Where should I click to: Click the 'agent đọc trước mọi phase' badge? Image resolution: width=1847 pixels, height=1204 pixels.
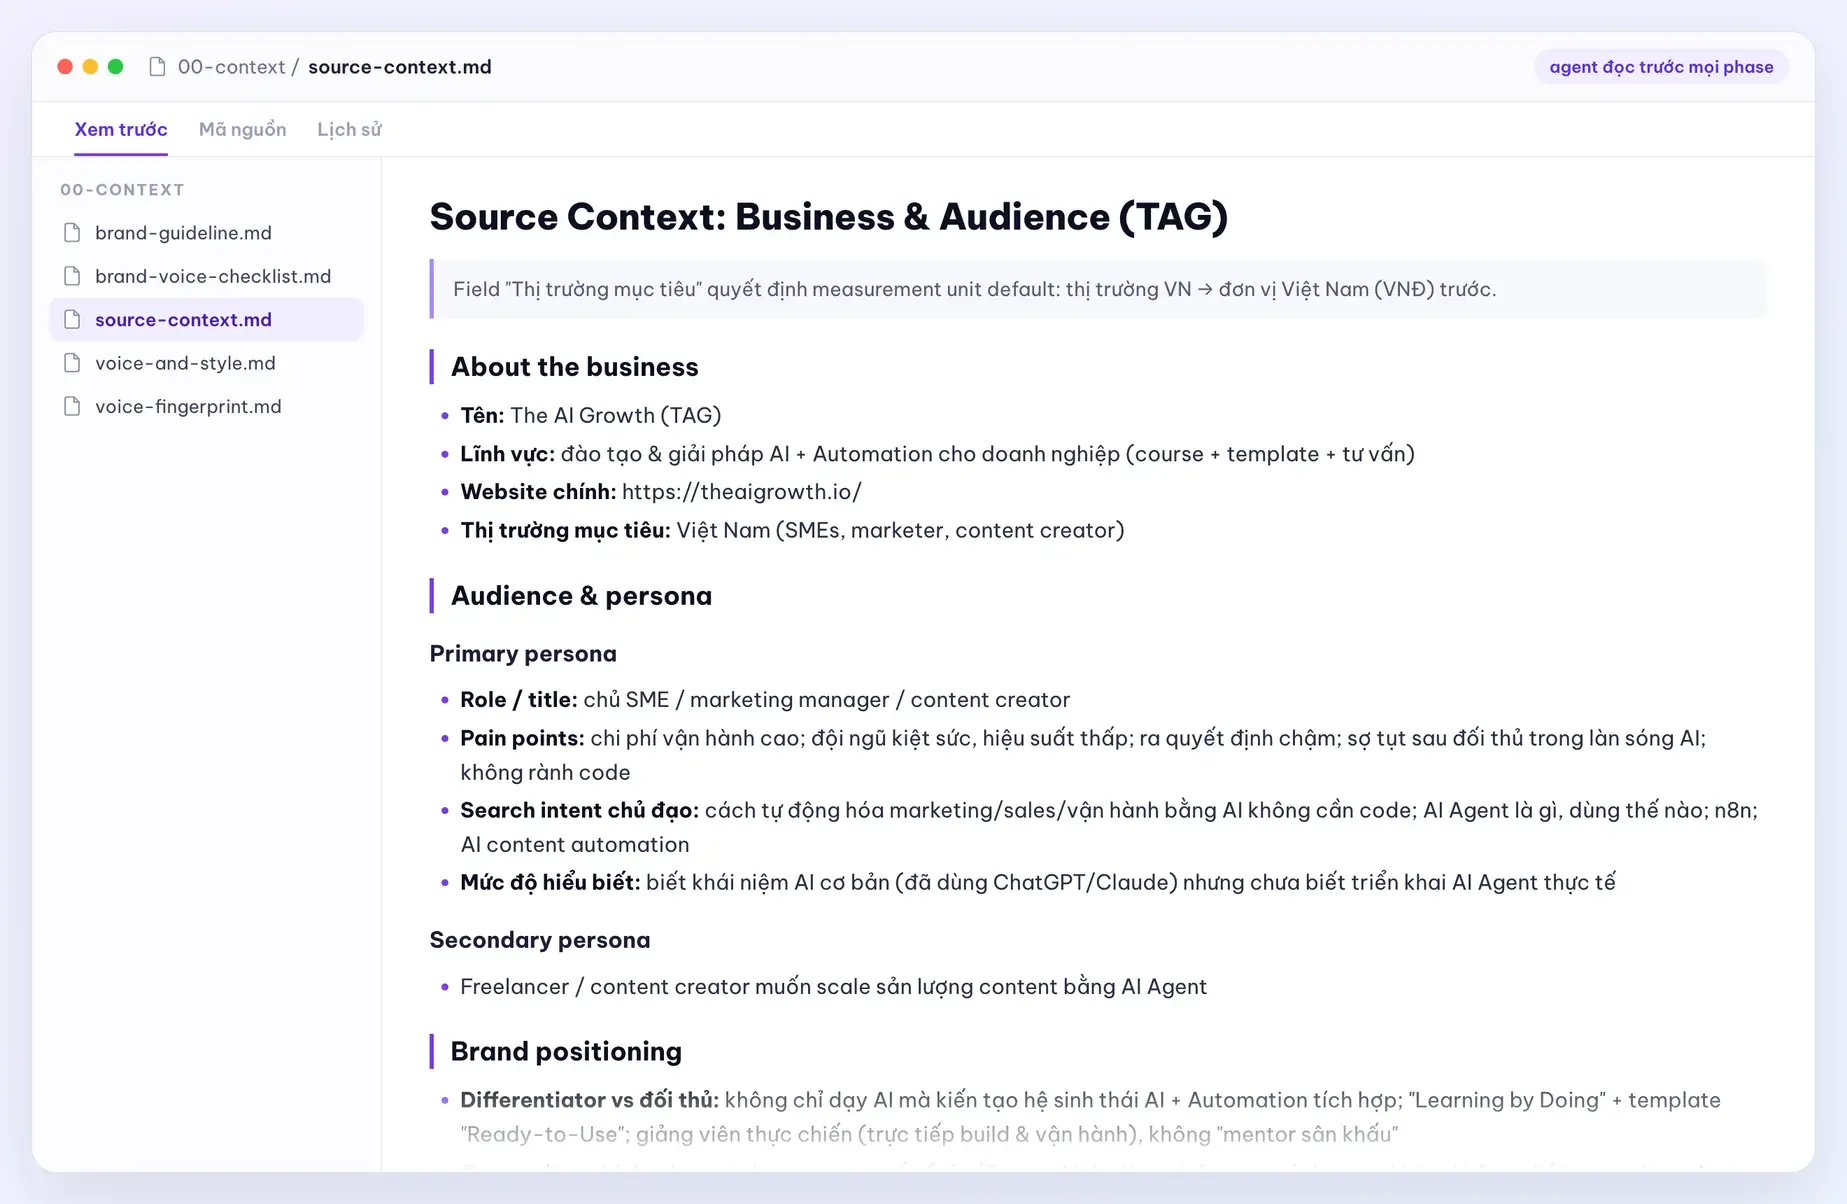point(1661,67)
